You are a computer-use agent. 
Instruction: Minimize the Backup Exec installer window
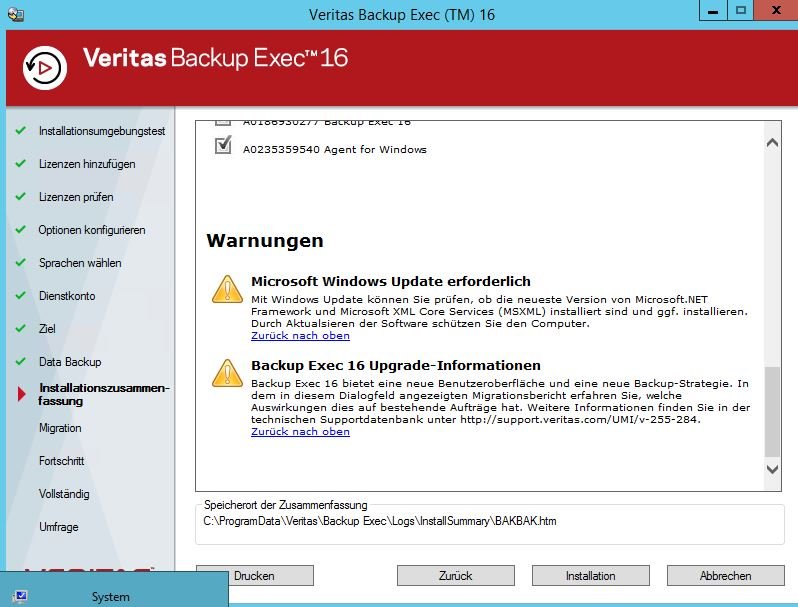pyautogui.click(x=713, y=10)
